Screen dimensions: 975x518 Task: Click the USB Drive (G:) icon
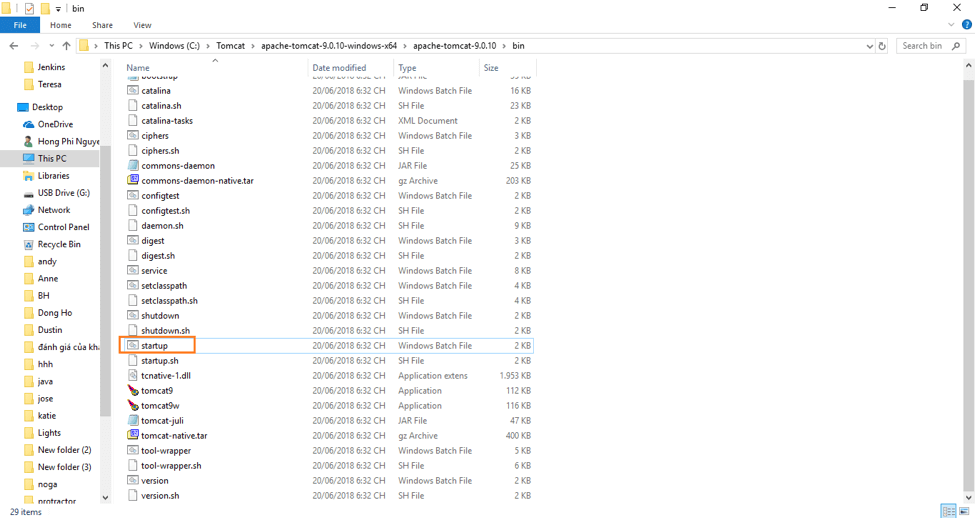click(x=28, y=193)
